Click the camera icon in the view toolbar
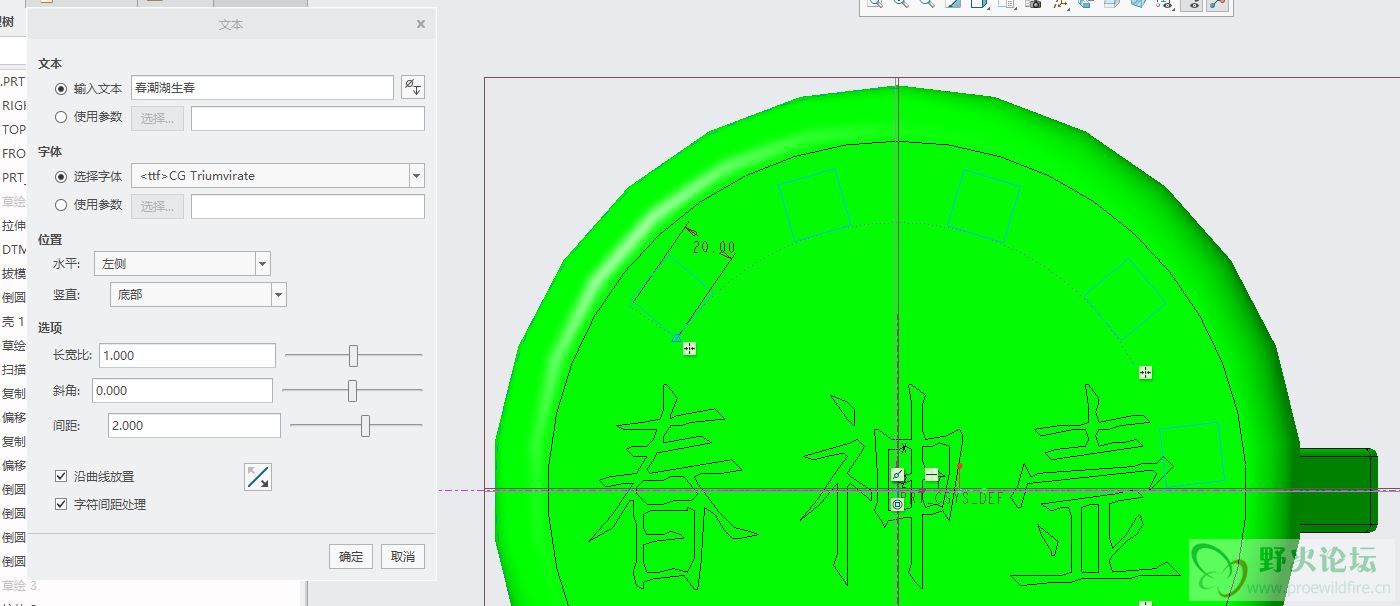The height and width of the screenshot is (606, 1400). click(1033, 4)
